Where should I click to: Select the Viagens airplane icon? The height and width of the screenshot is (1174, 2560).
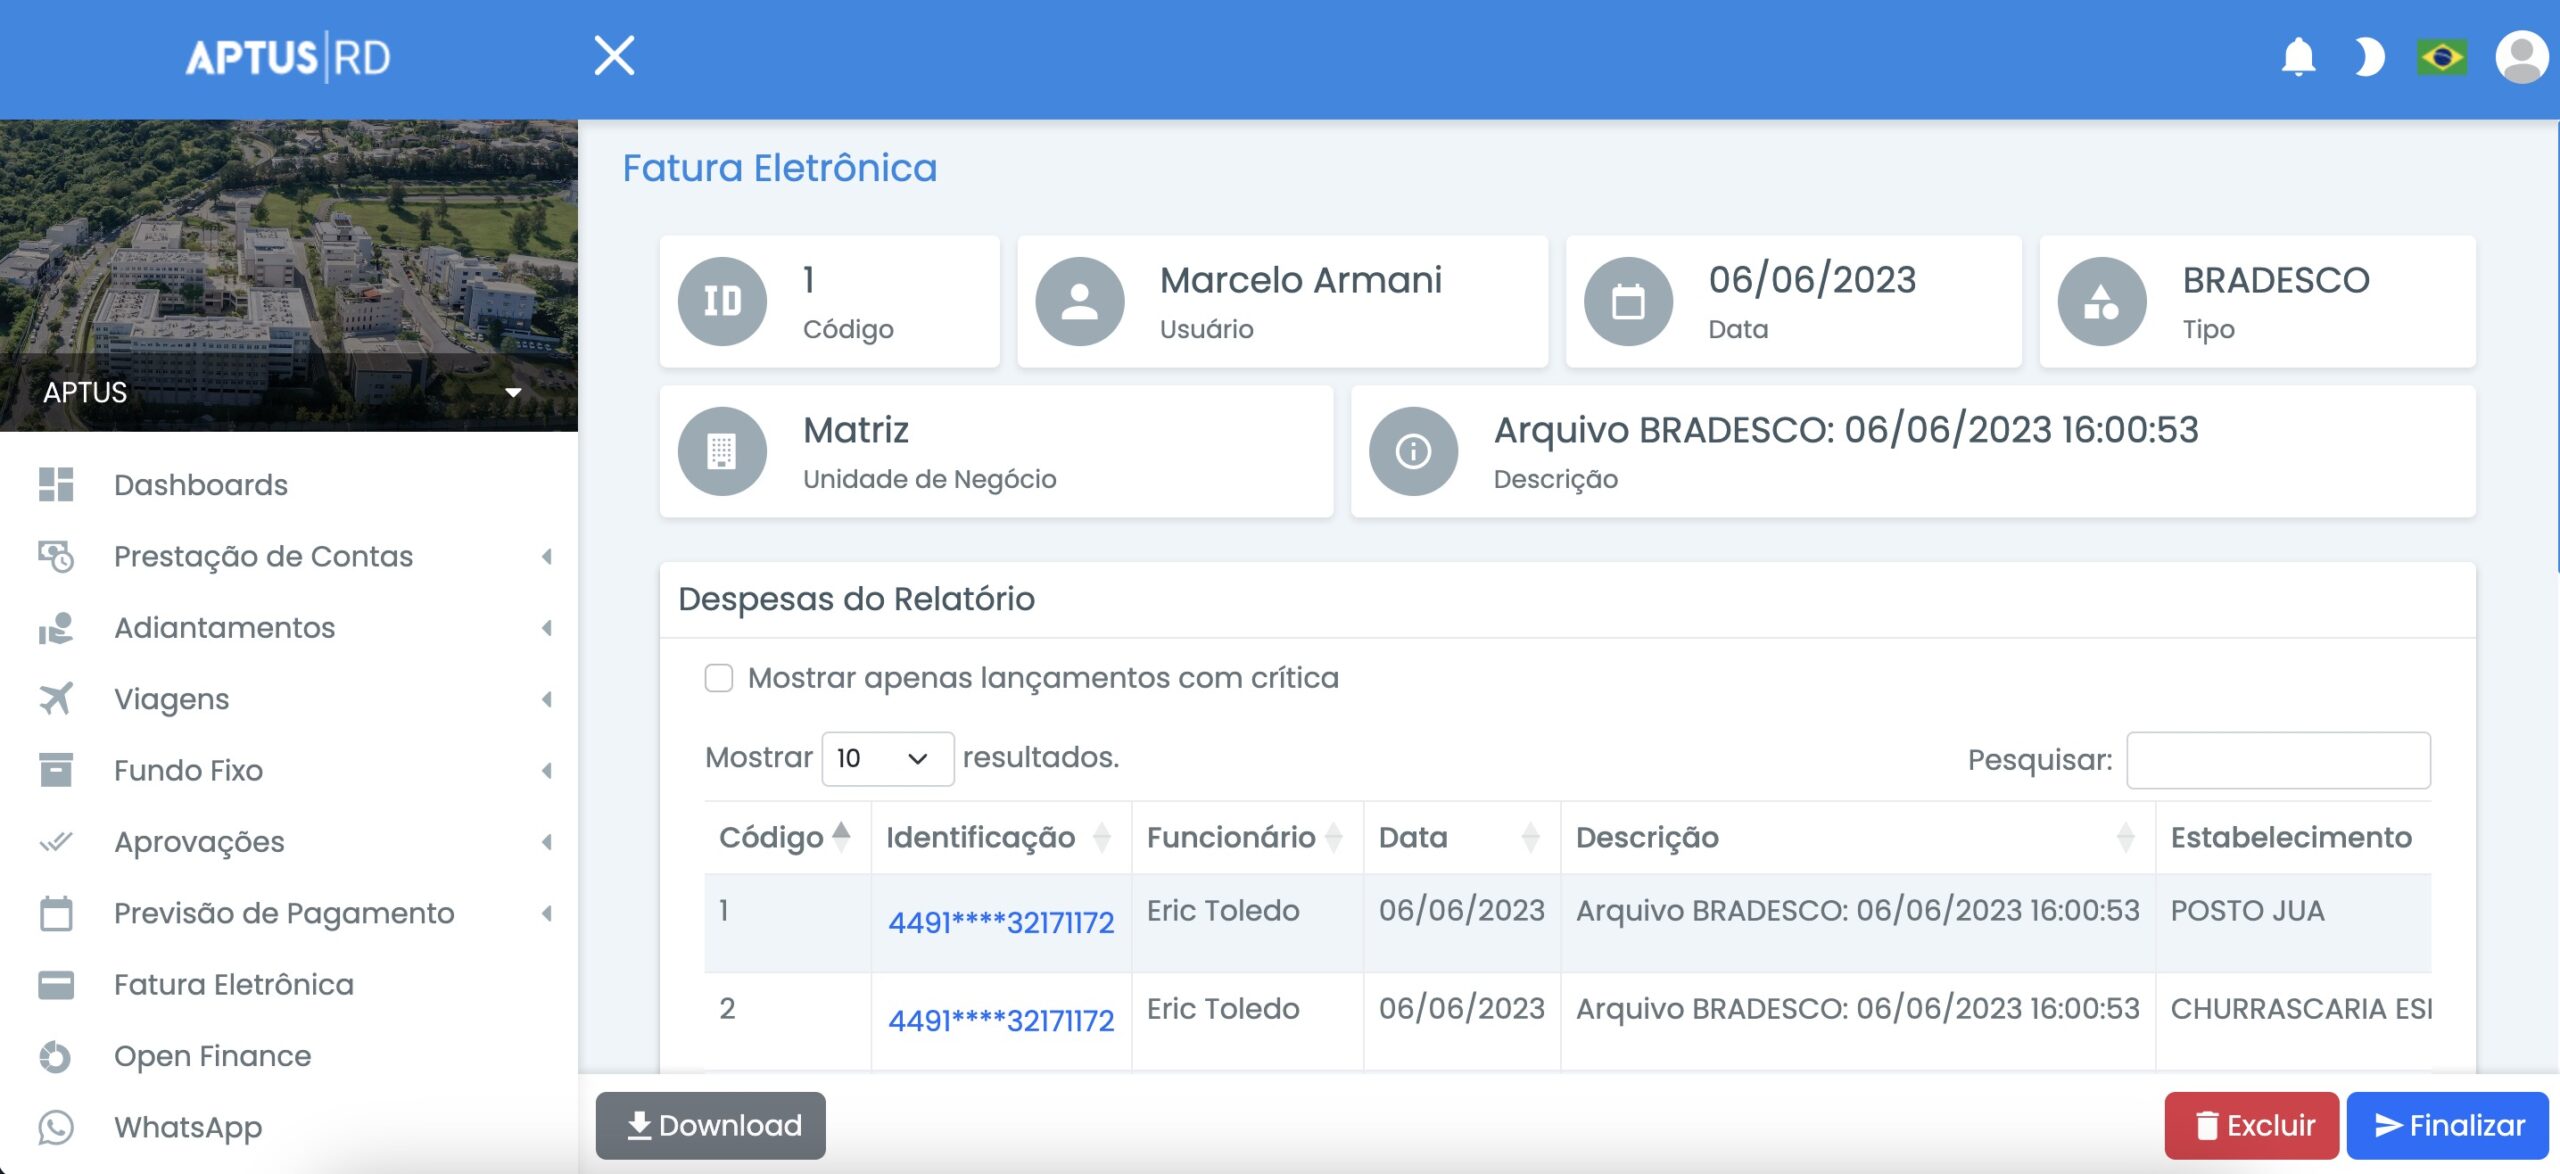(57, 698)
